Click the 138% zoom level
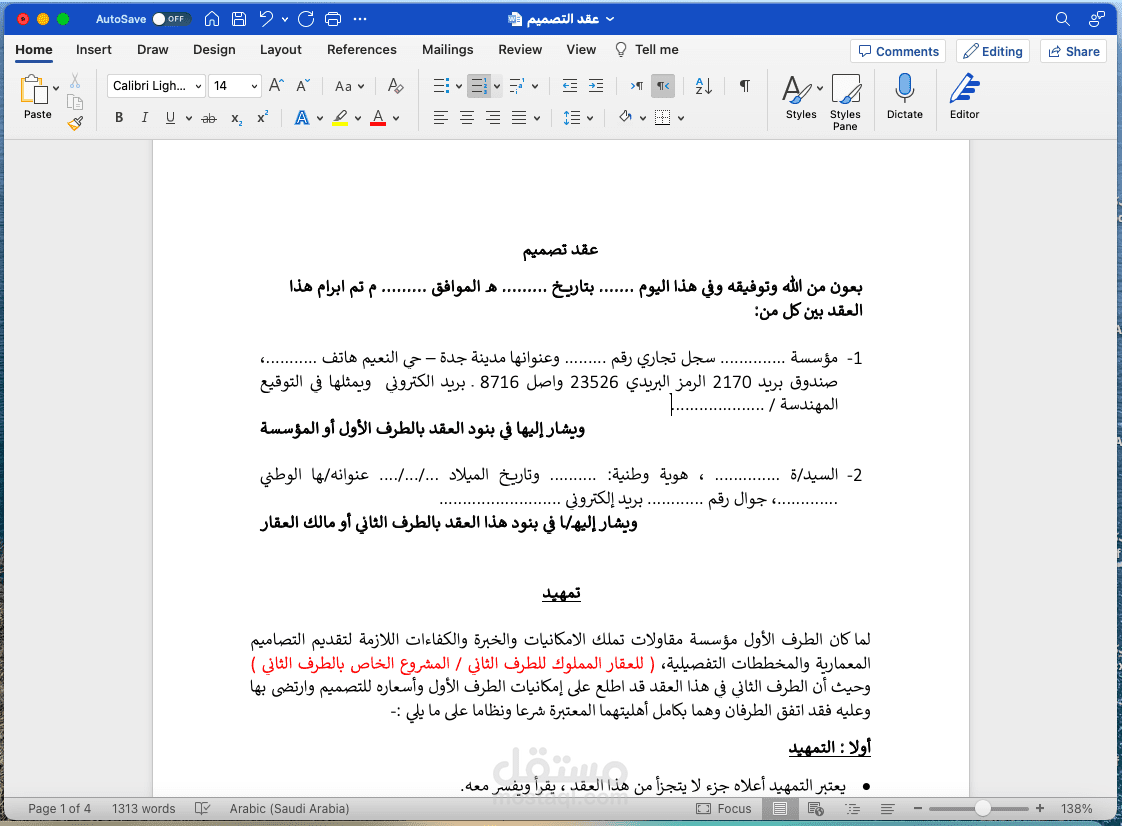The image size is (1122, 826). [x=1076, y=808]
